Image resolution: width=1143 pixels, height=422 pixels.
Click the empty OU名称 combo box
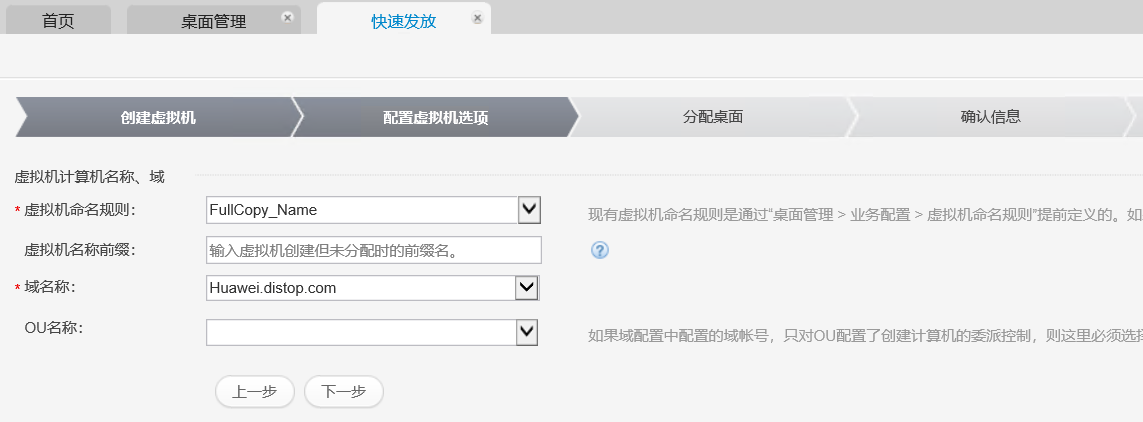360,332
